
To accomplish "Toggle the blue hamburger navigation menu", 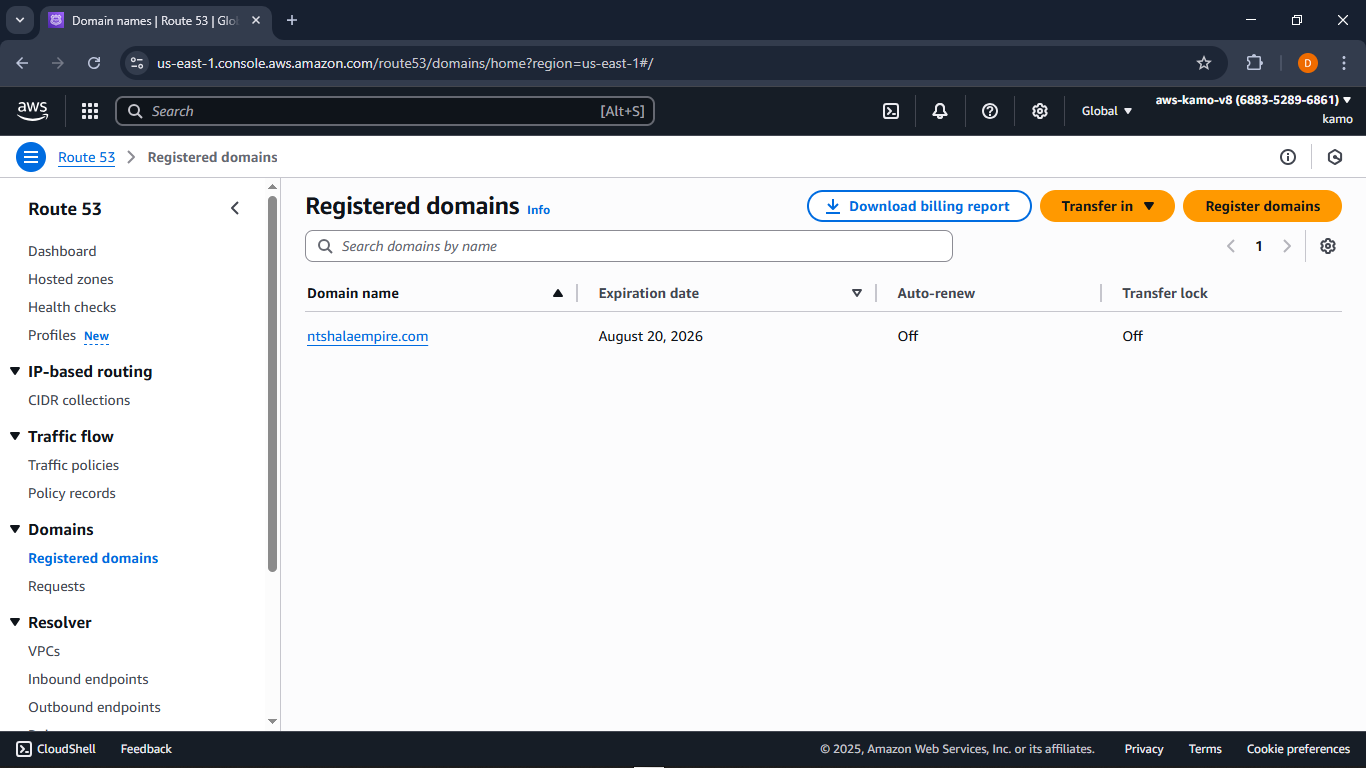I will [31, 157].
